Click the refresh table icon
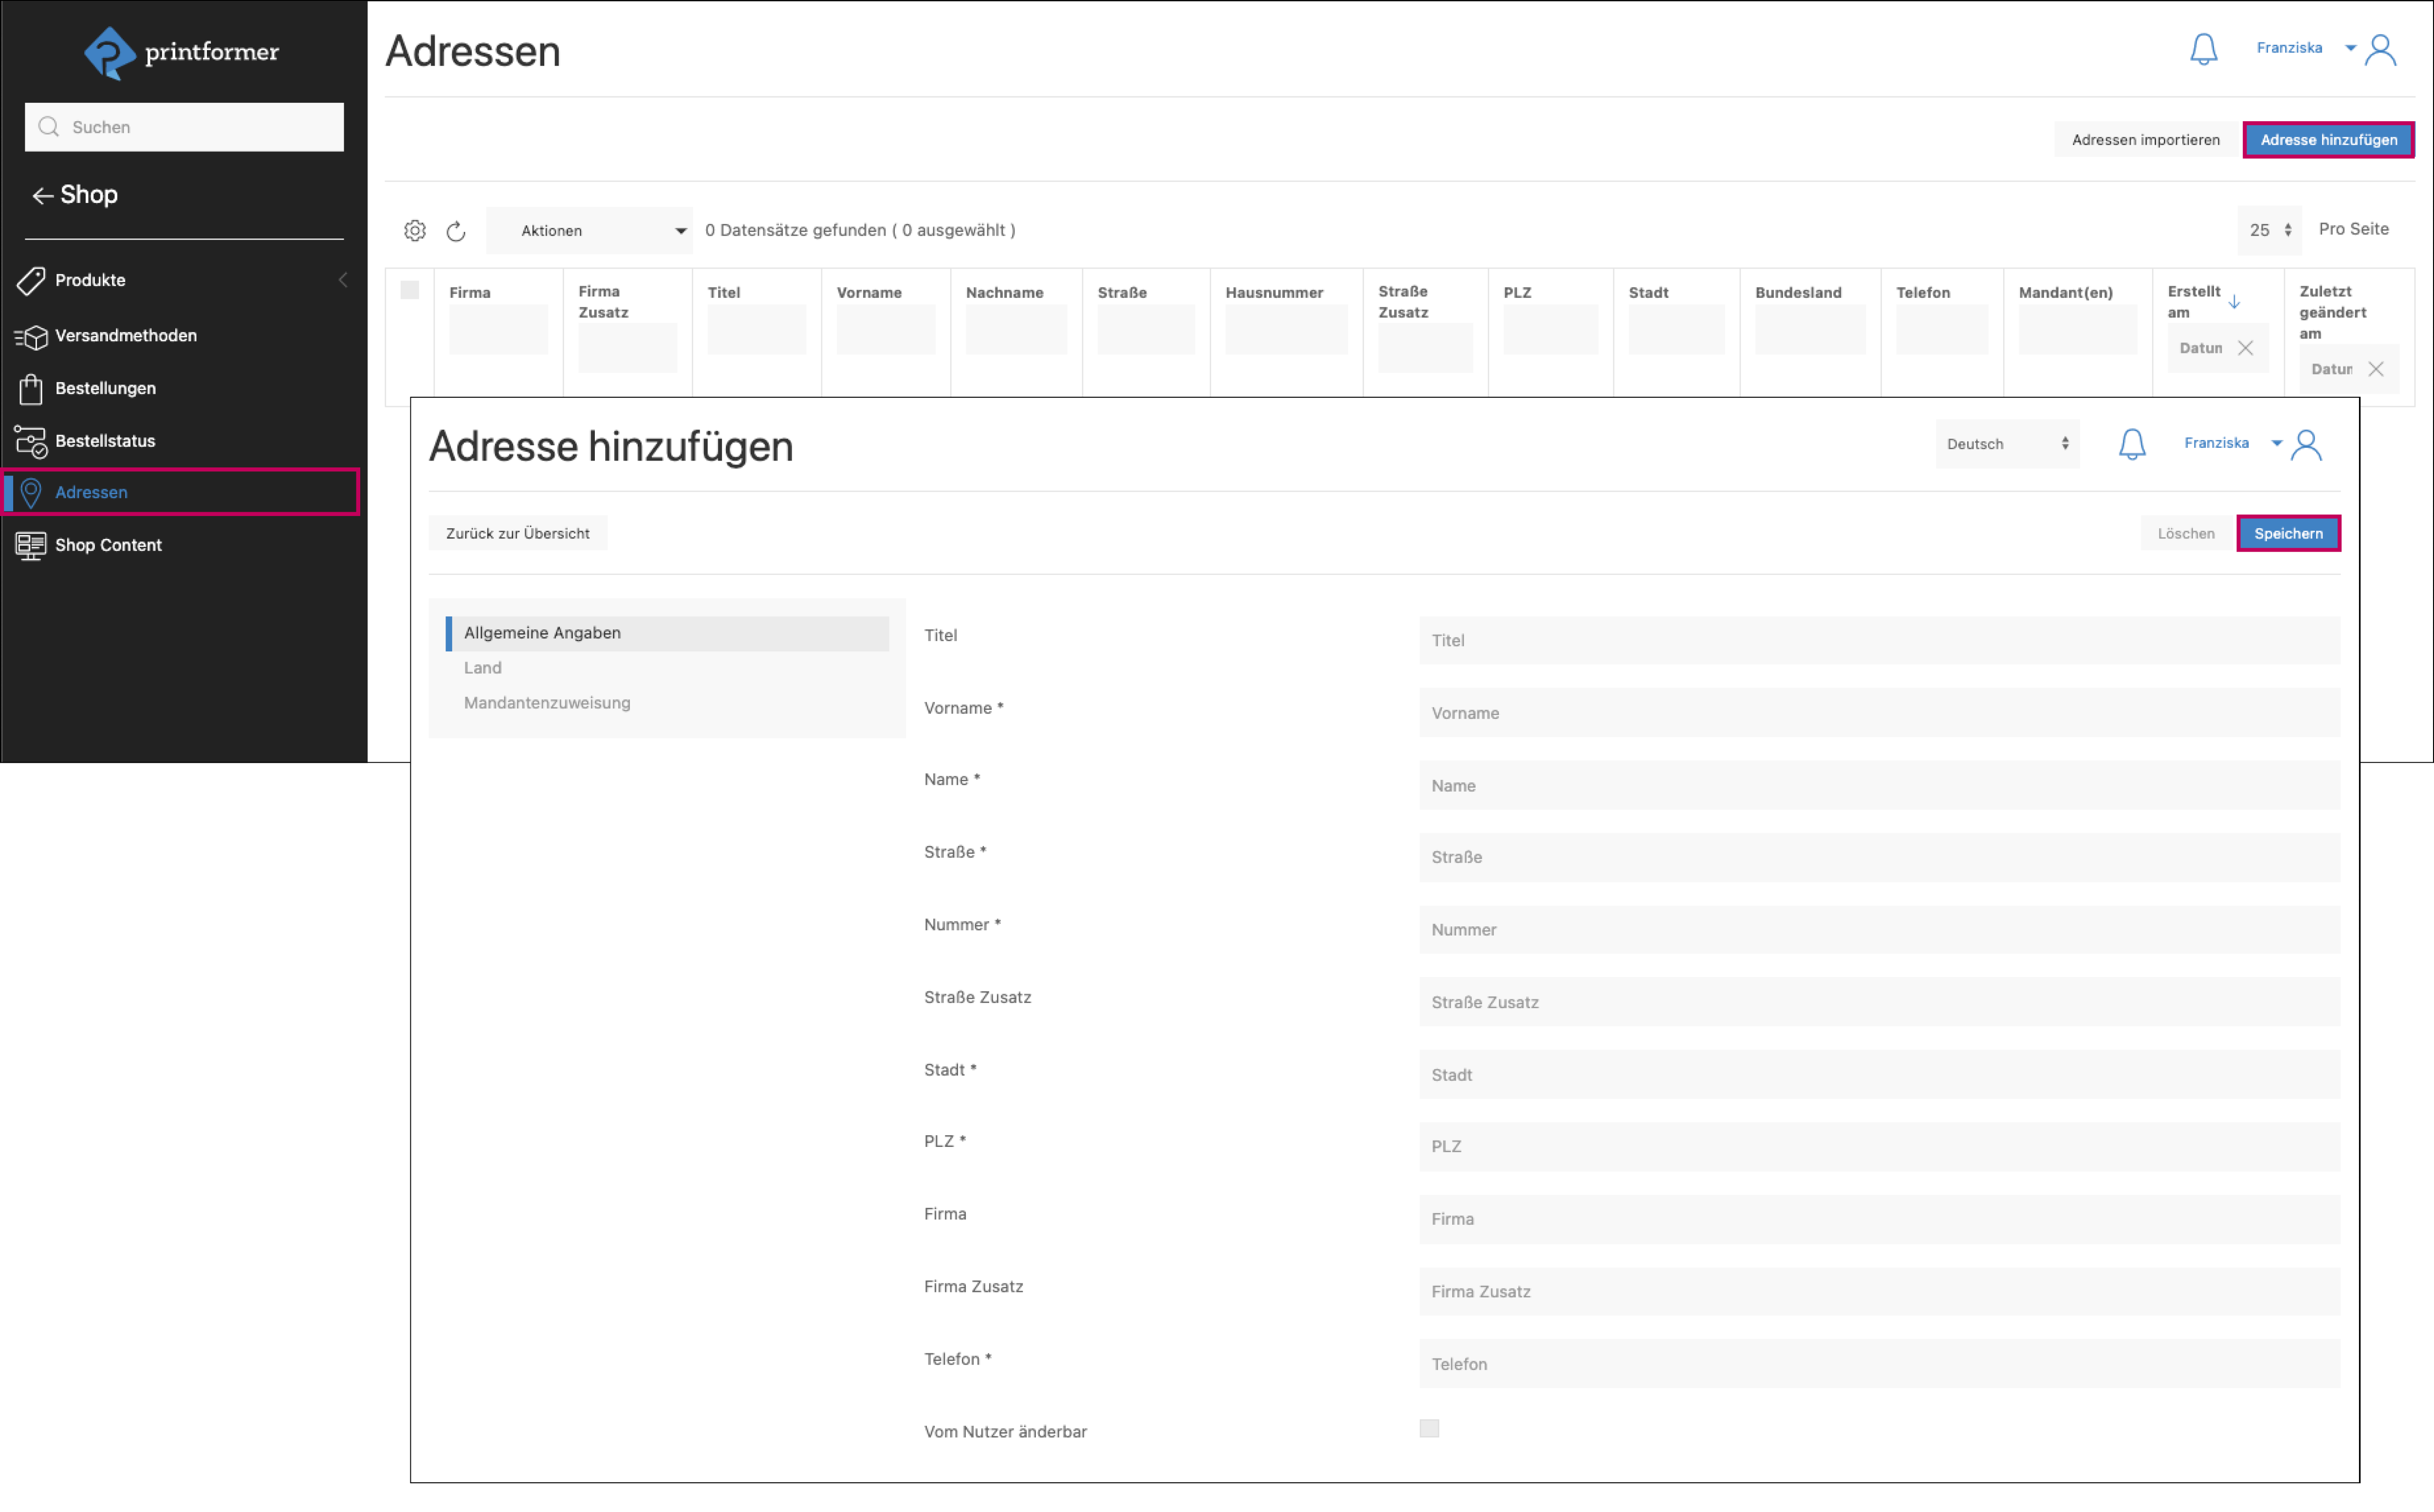Image resolution: width=2434 pixels, height=1512 pixels. tap(456, 231)
